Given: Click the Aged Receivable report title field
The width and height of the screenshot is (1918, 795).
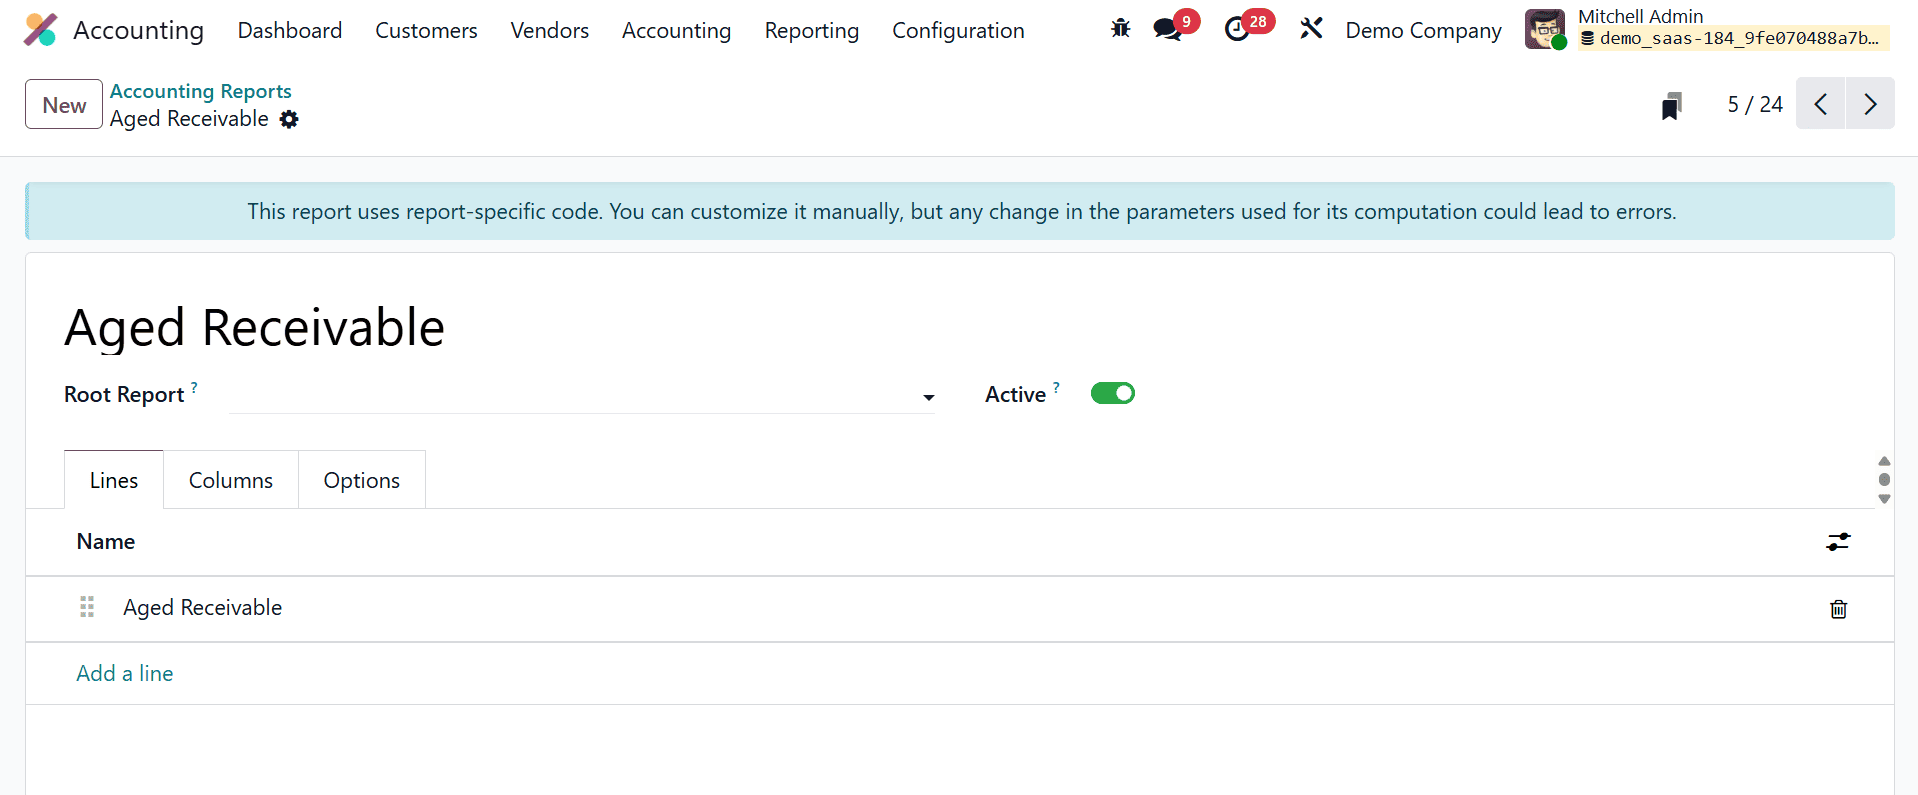Looking at the screenshot, I should coord(254,327).
